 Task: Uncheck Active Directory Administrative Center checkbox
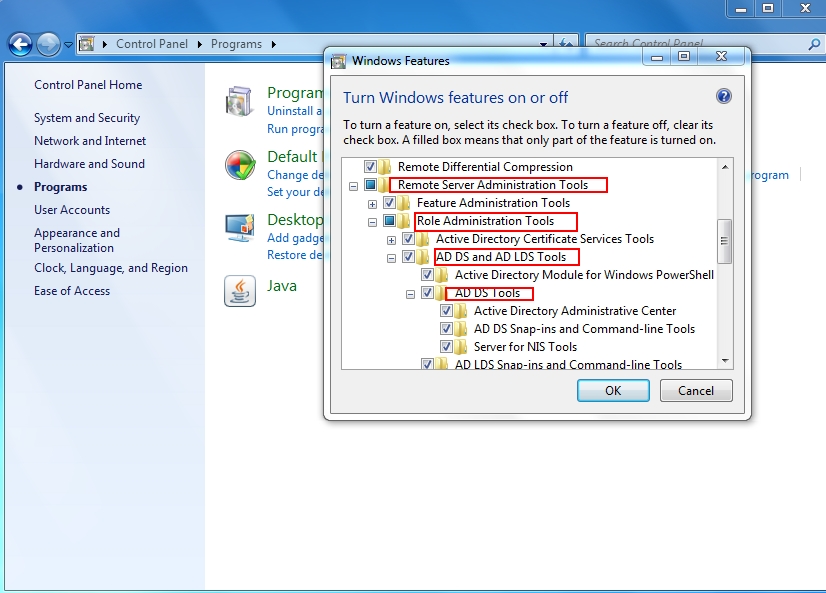coord(446,311)
